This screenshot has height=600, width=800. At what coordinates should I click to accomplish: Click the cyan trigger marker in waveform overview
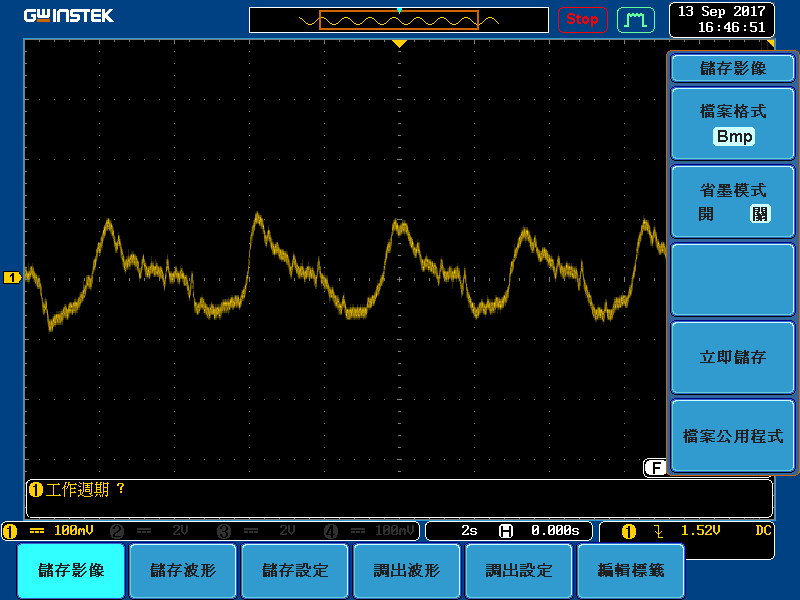[399, 10]
